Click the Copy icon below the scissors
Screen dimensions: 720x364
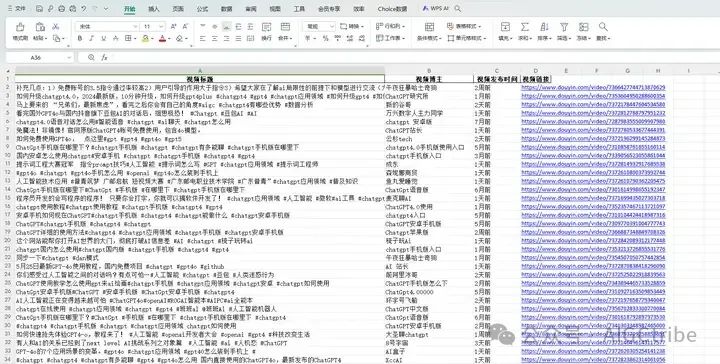click(56, 39)
